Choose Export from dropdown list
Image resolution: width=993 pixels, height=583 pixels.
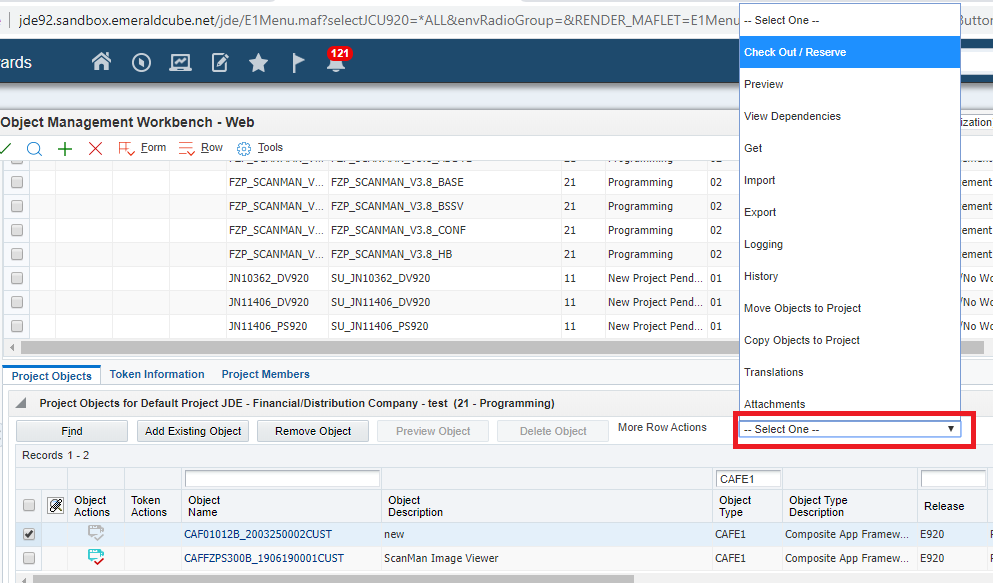(x=850, y=212)
